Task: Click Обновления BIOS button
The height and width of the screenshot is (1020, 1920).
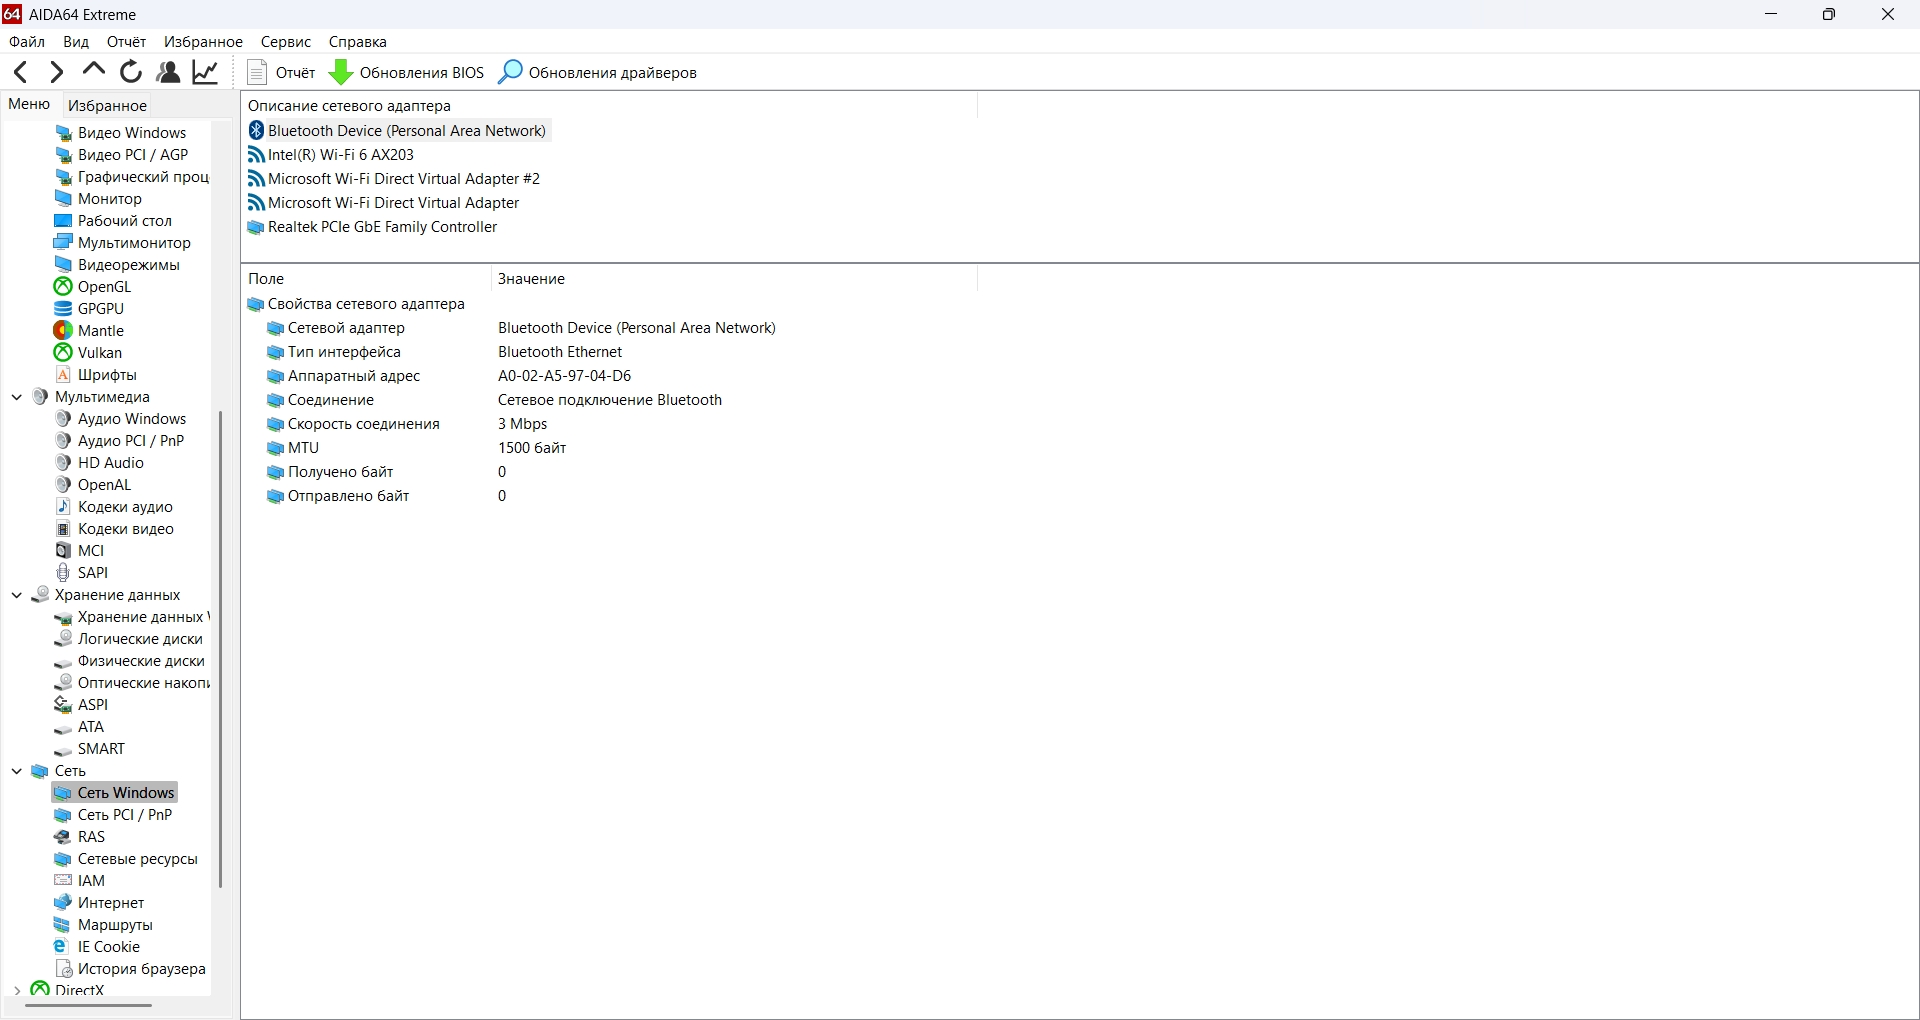Action: pos(407,72)
